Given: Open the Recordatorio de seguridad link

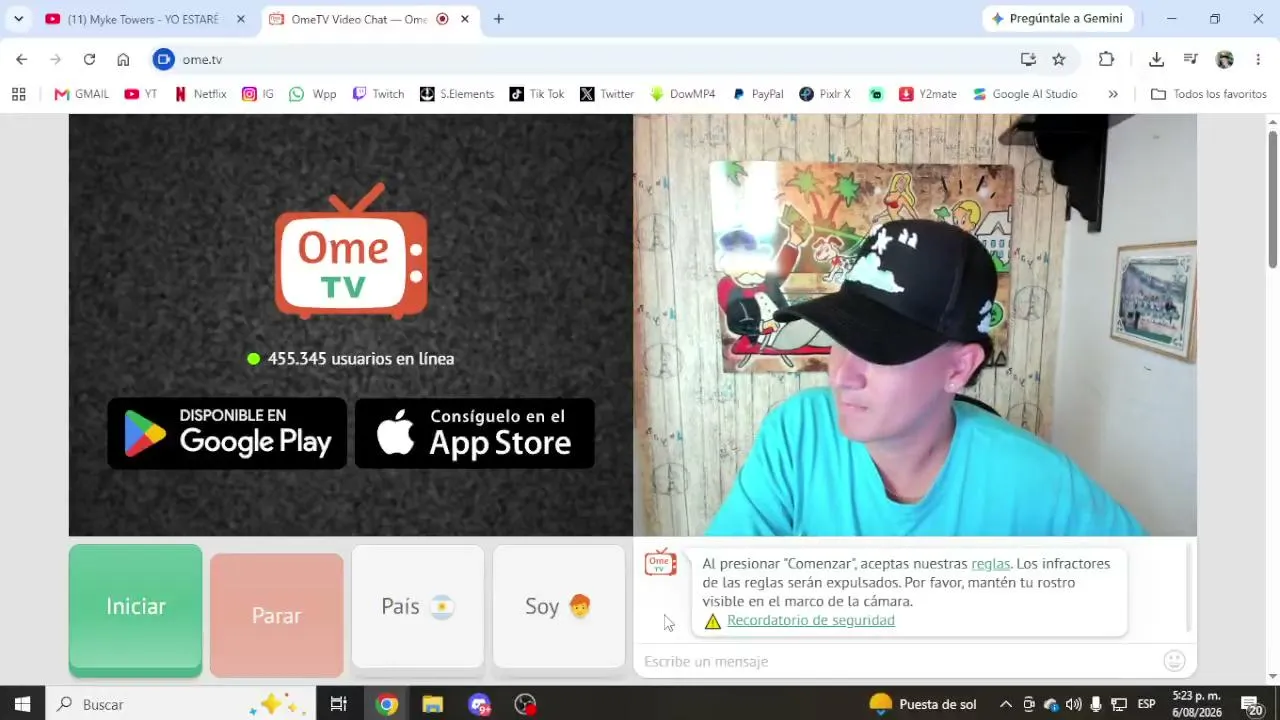Looking at the screenshot, I should tap(811, 620).
